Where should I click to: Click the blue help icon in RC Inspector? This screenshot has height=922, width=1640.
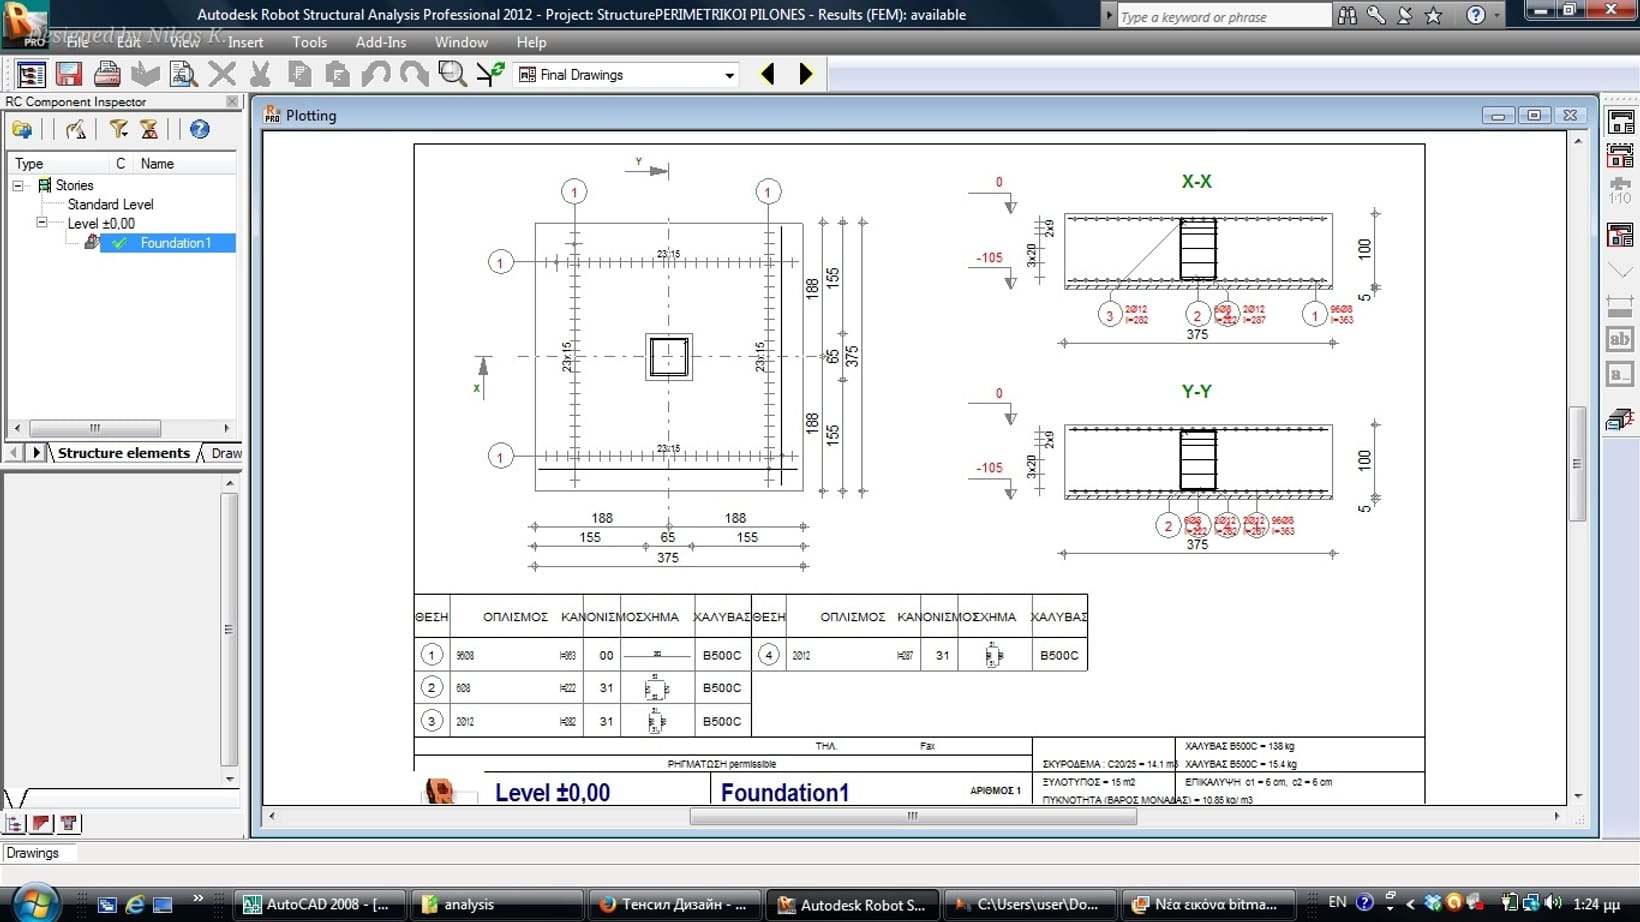pyautogui.click(x=200, y=129)
